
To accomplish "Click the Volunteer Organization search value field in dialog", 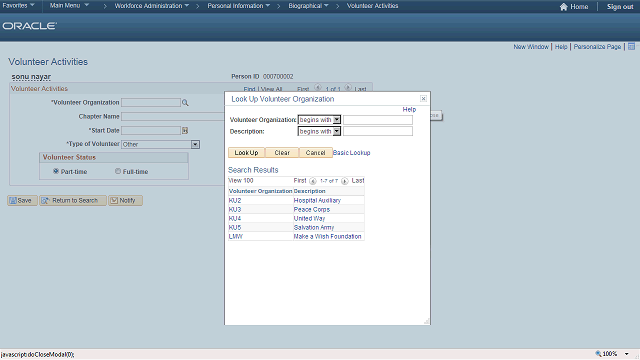I will click(378, 120).
